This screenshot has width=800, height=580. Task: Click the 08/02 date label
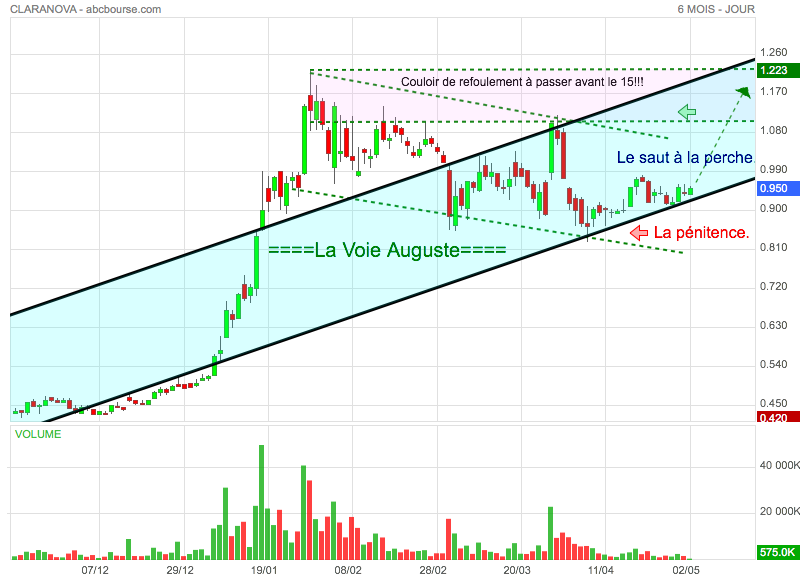click(x=348, y=570)
